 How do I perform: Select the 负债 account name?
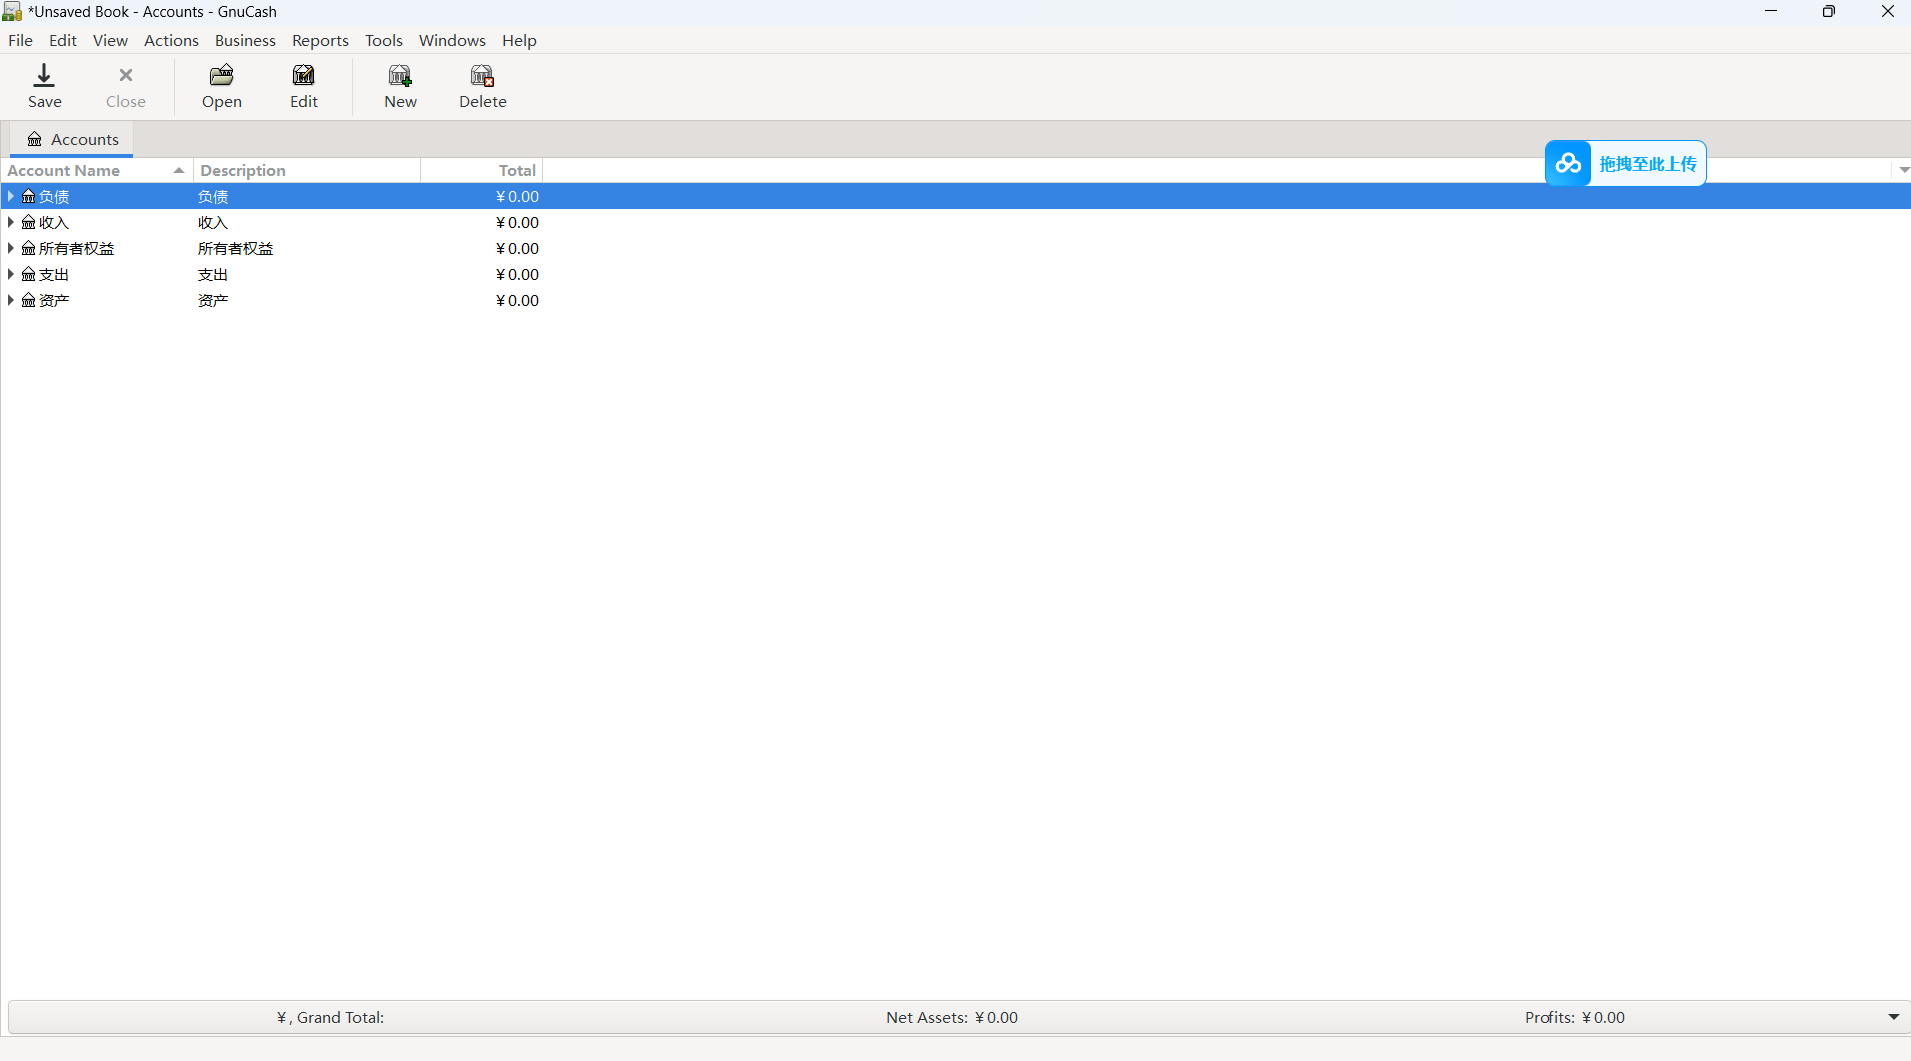click(x=54, y=197)
